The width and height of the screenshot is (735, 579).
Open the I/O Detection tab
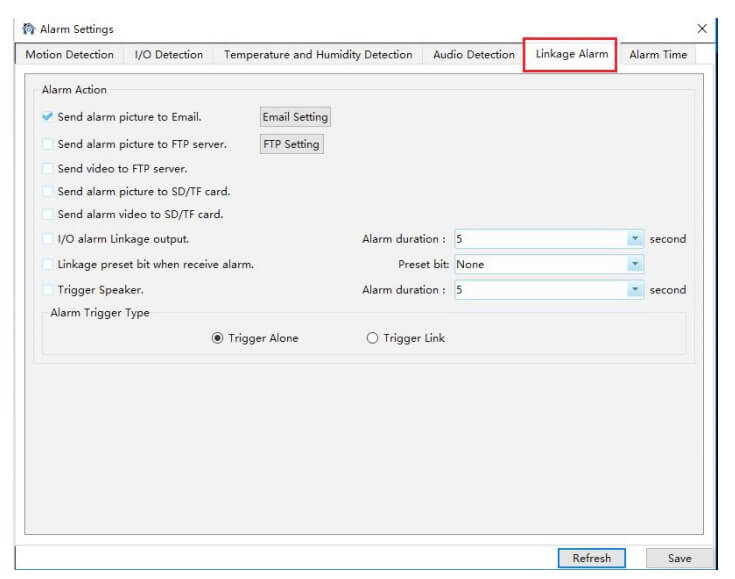(x=169, y=55)
